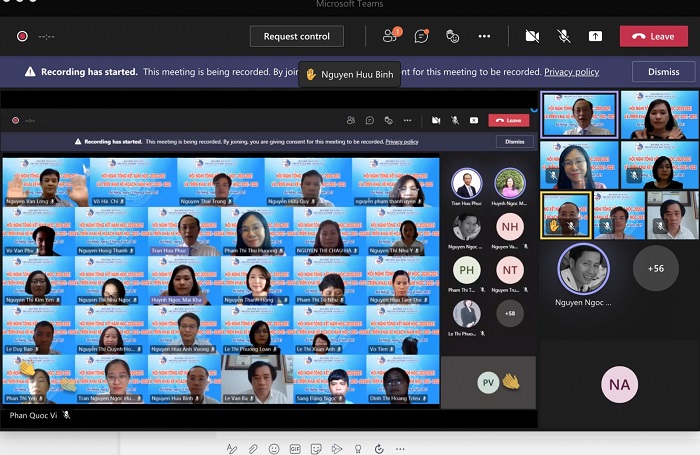Screen dimensions: 700x455
Task: Toggle the microphone mute button
Action: pyautogui.click(x=564, y=36)
